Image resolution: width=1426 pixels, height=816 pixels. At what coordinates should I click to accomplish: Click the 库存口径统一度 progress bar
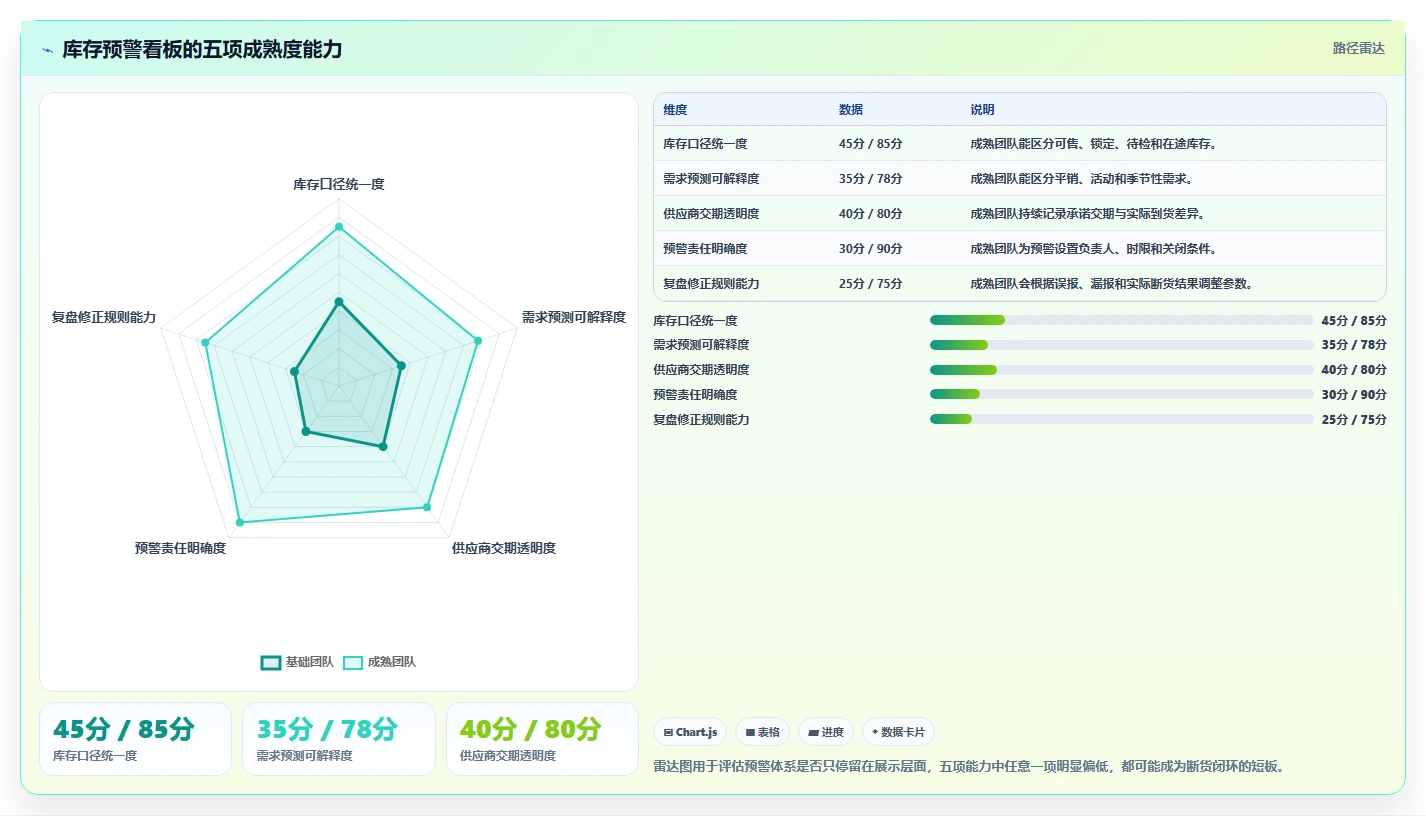pos(1121,320)
